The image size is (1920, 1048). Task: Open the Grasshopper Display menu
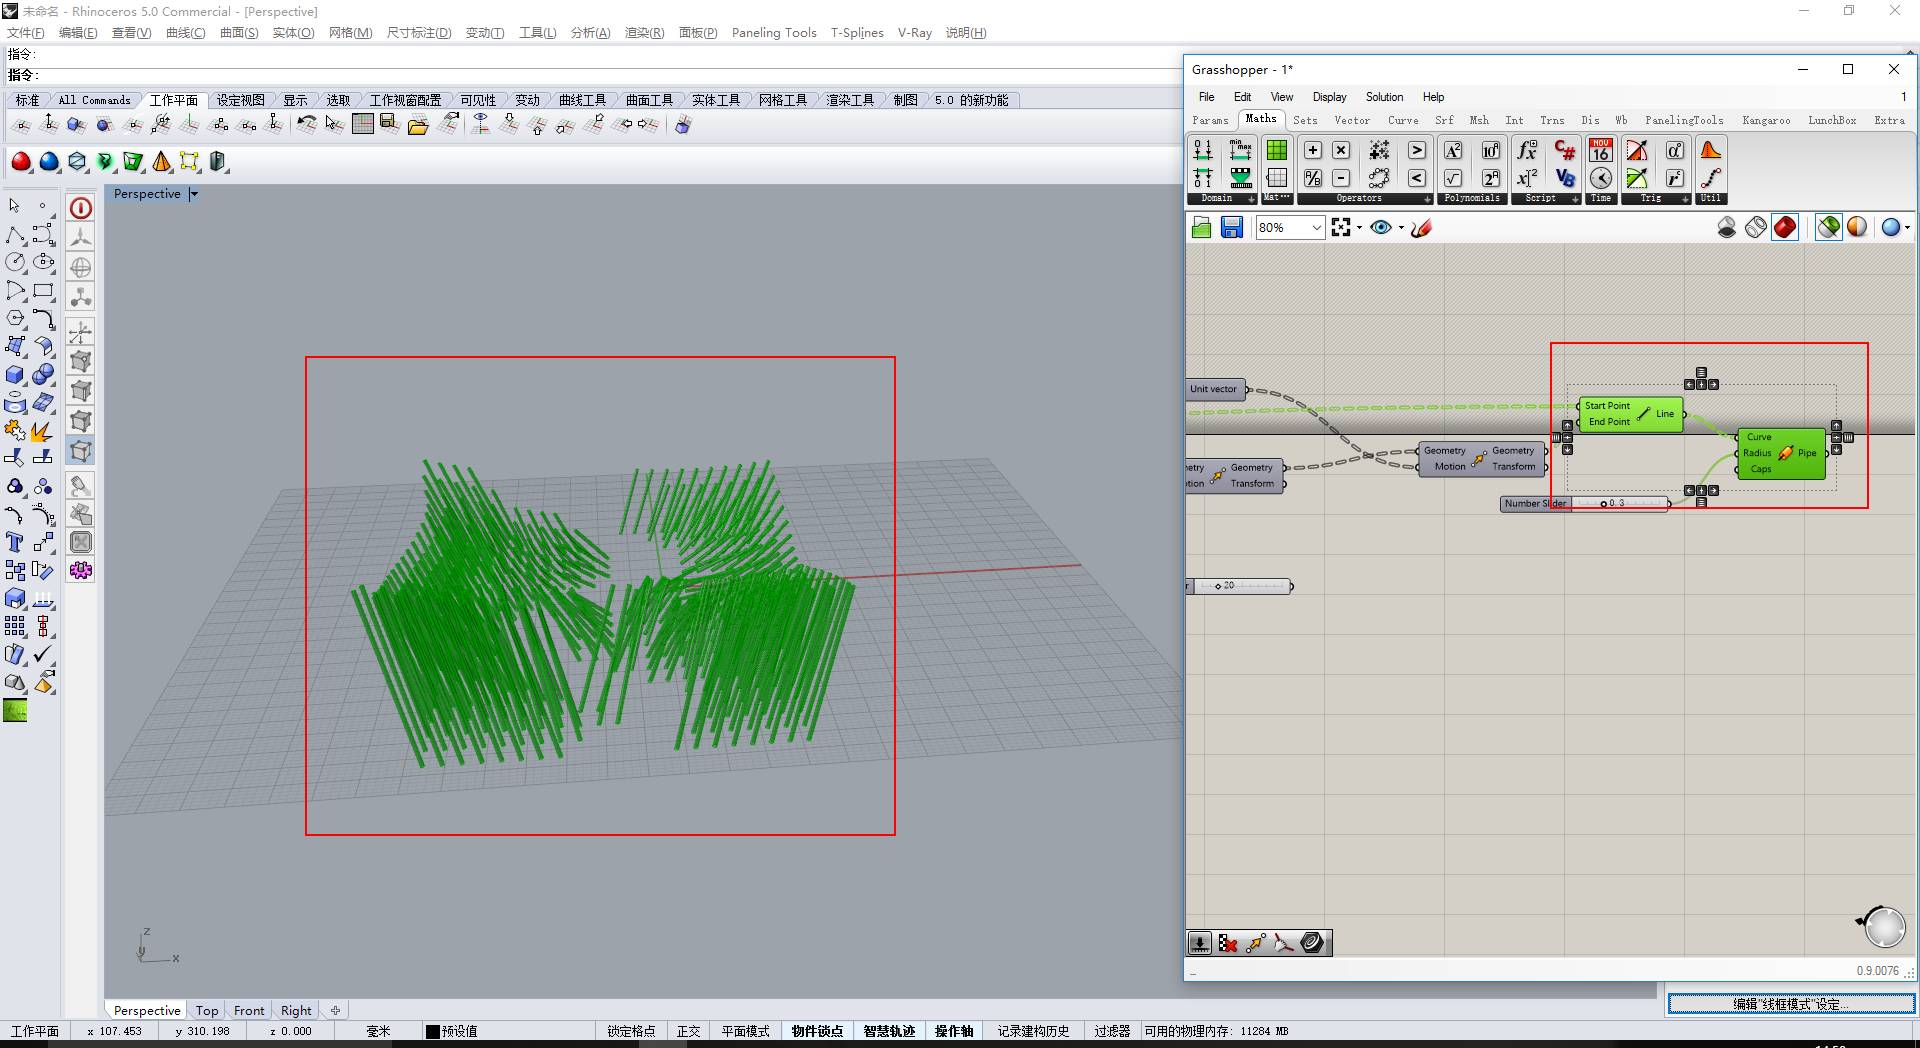tap(1329, 97)
